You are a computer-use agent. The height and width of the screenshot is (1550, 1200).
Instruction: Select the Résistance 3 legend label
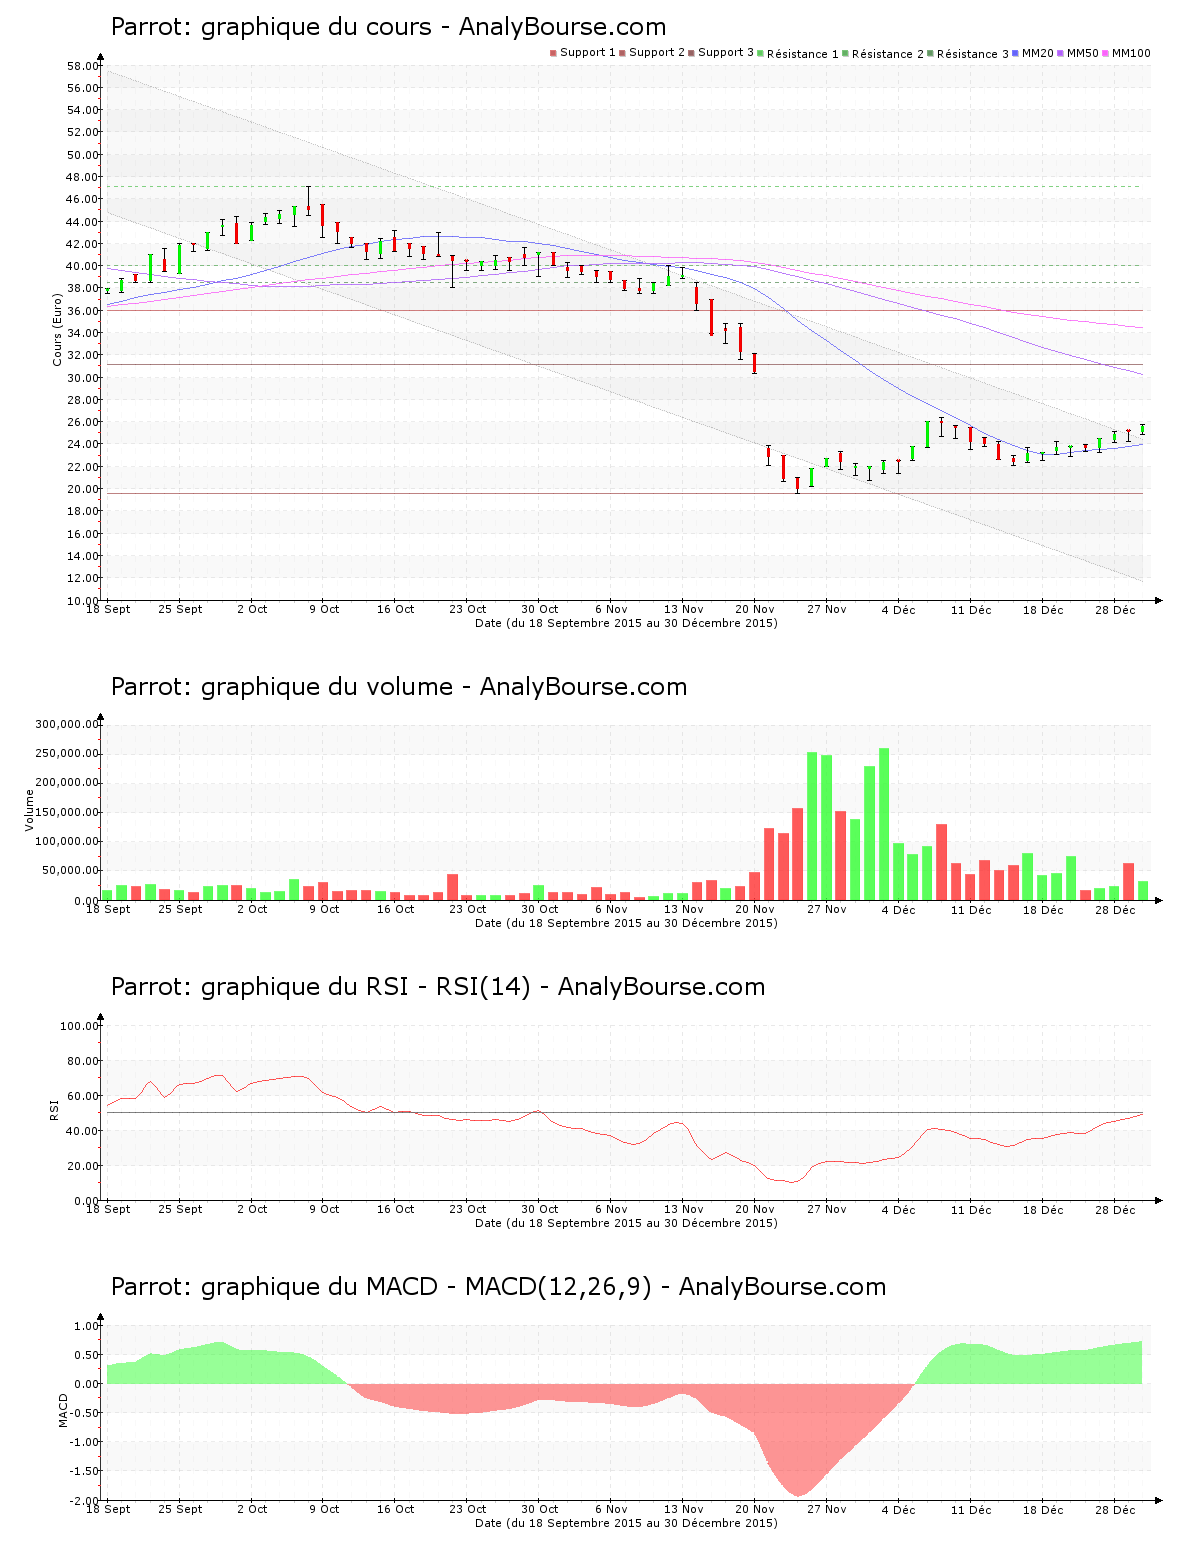(x=973, y=54)
